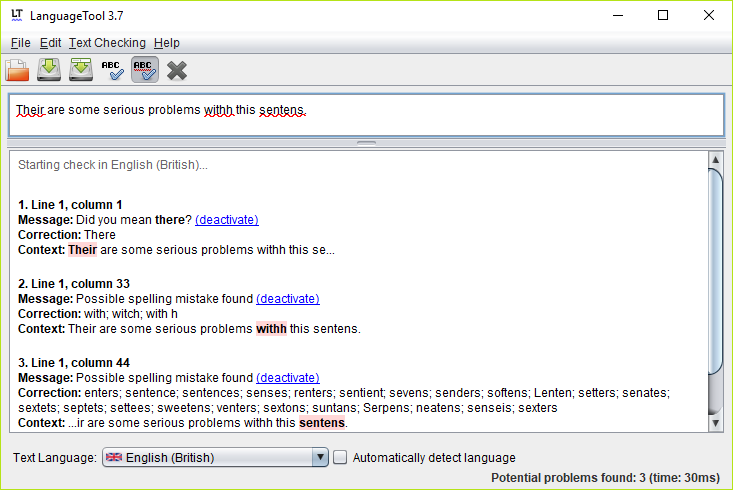The width and height of the screenshot is (733, 490).
Task: Open the Help menu
Action: (x=166, y=43)
